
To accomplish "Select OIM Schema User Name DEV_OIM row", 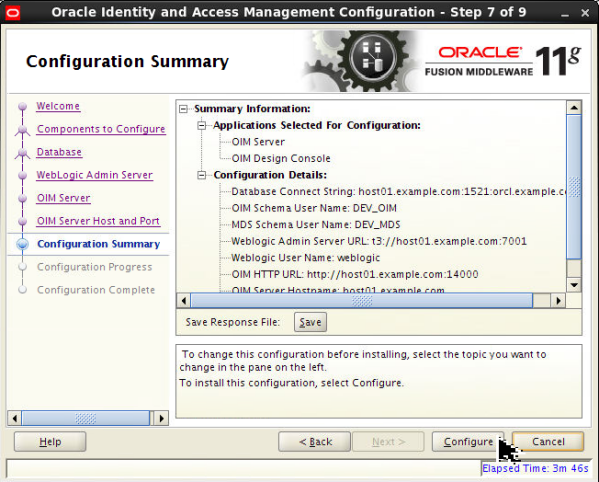I will coord(314,208).
